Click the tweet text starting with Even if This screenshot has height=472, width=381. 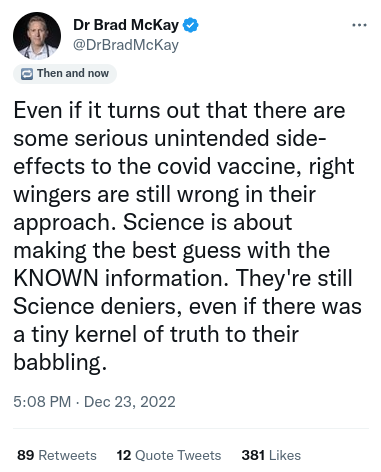tap(187, 236)
